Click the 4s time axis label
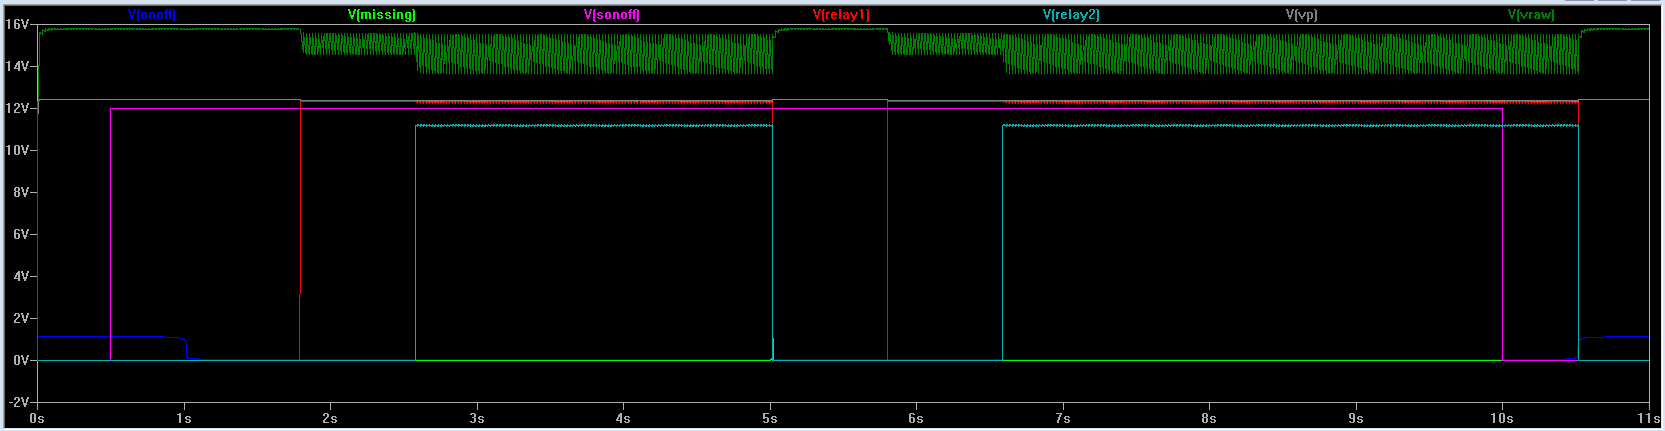 pos(623,419)
